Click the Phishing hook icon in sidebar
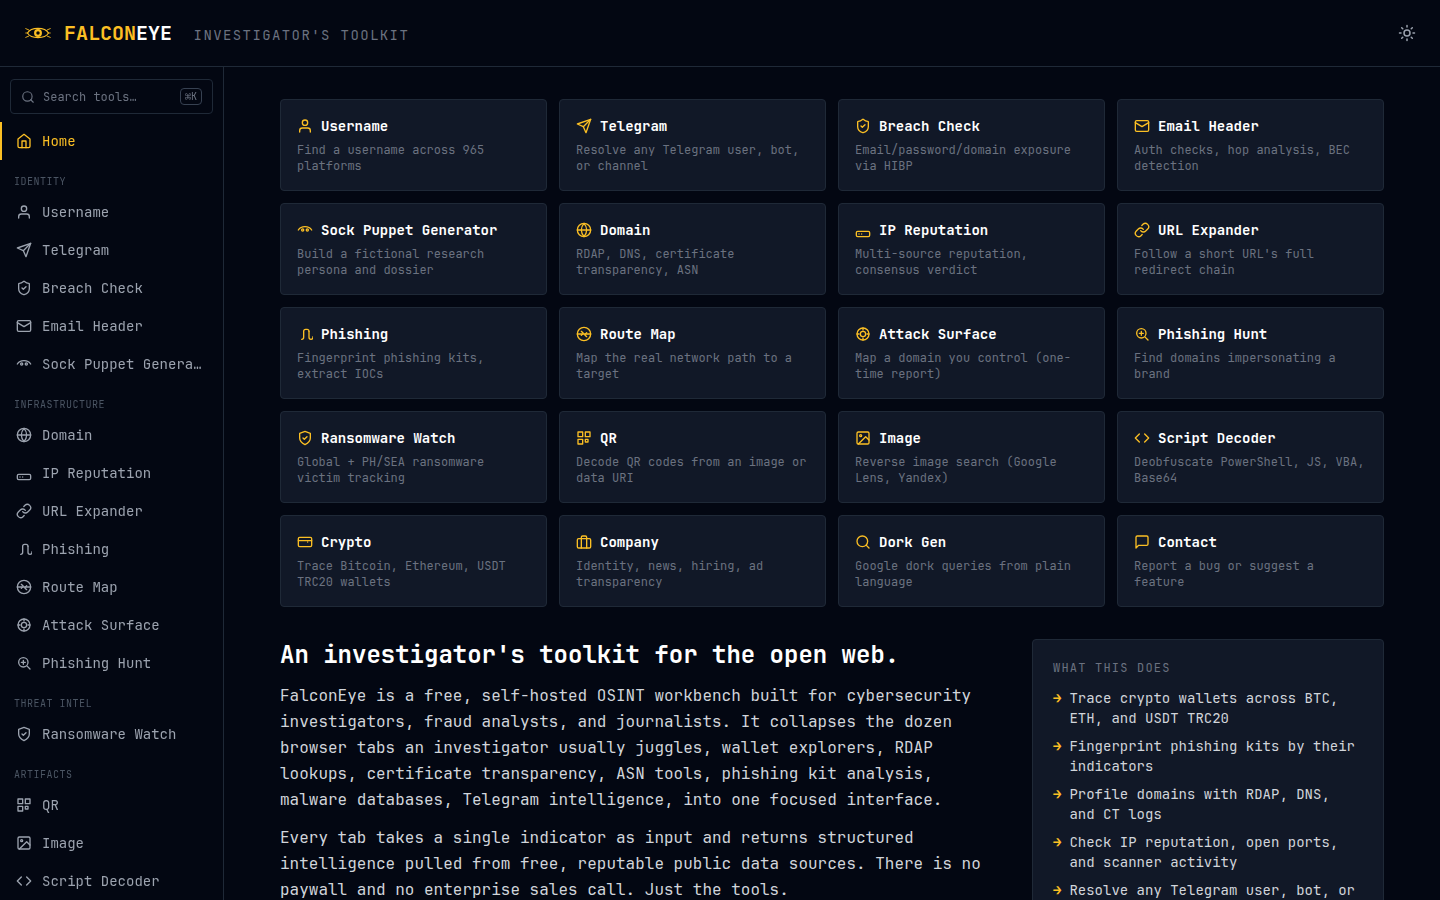1440x900 pixels. pos(26,549)
